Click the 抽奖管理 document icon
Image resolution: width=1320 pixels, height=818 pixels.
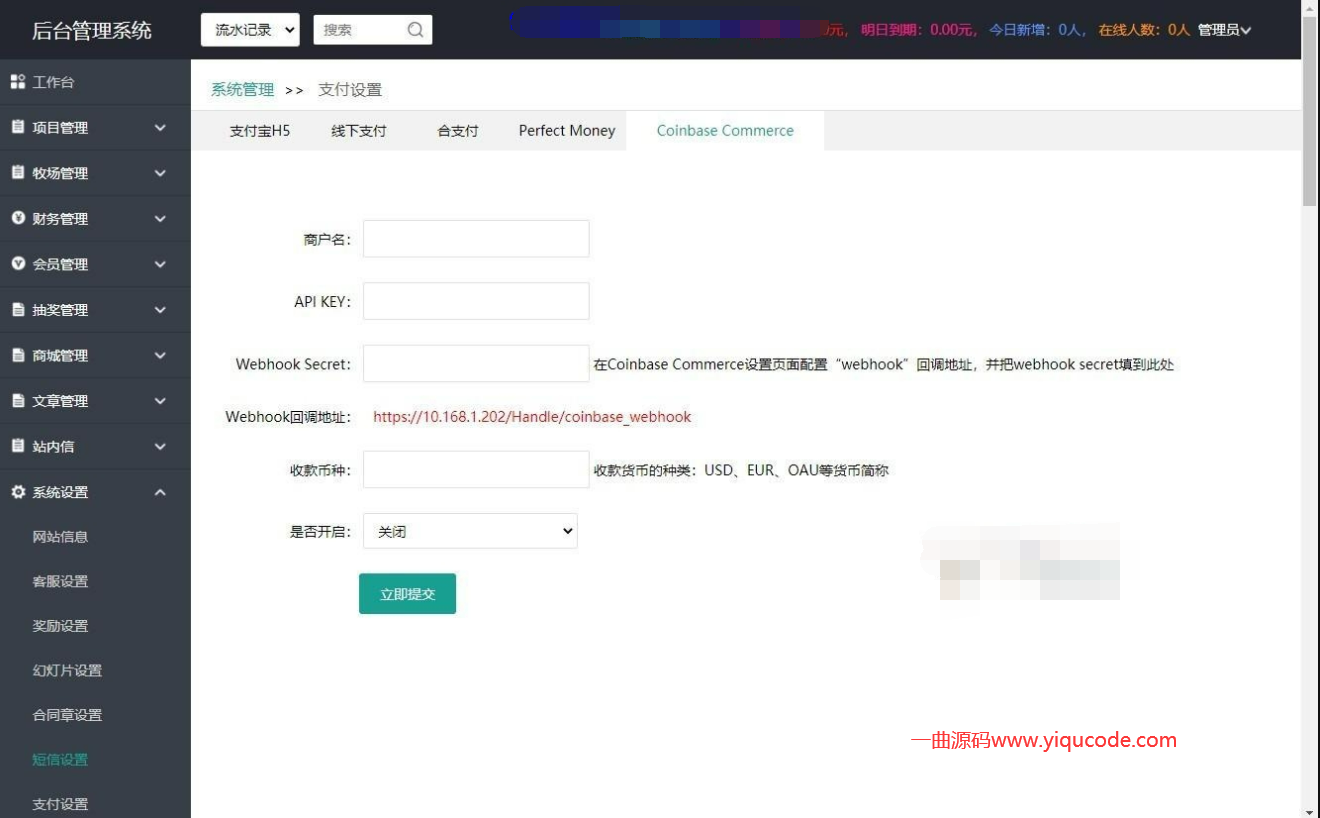click(x=18, y=310)
